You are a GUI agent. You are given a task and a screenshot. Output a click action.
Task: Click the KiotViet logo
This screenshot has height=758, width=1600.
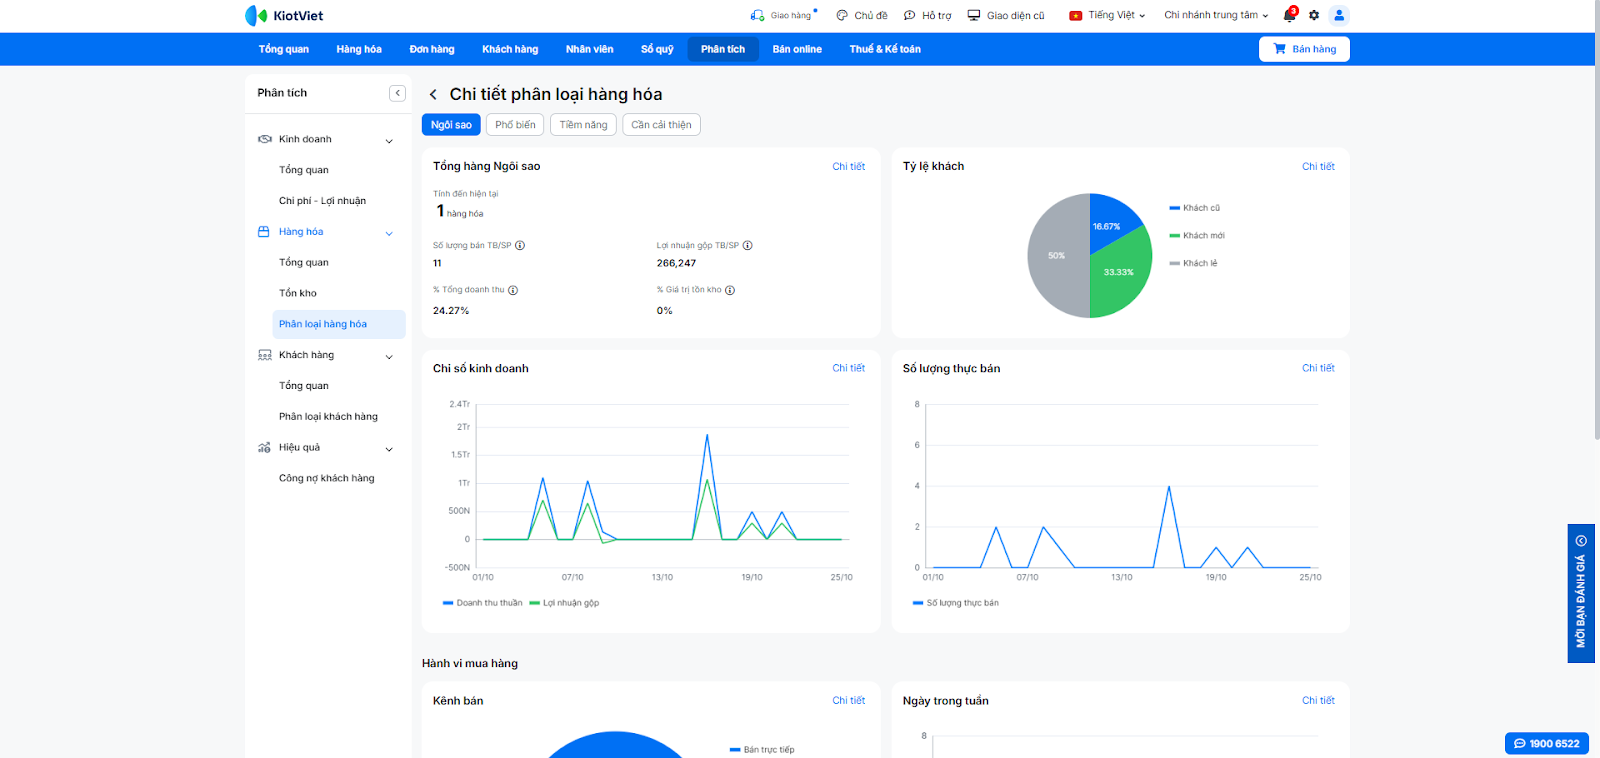pyautogui.click(x=284, y=16)
